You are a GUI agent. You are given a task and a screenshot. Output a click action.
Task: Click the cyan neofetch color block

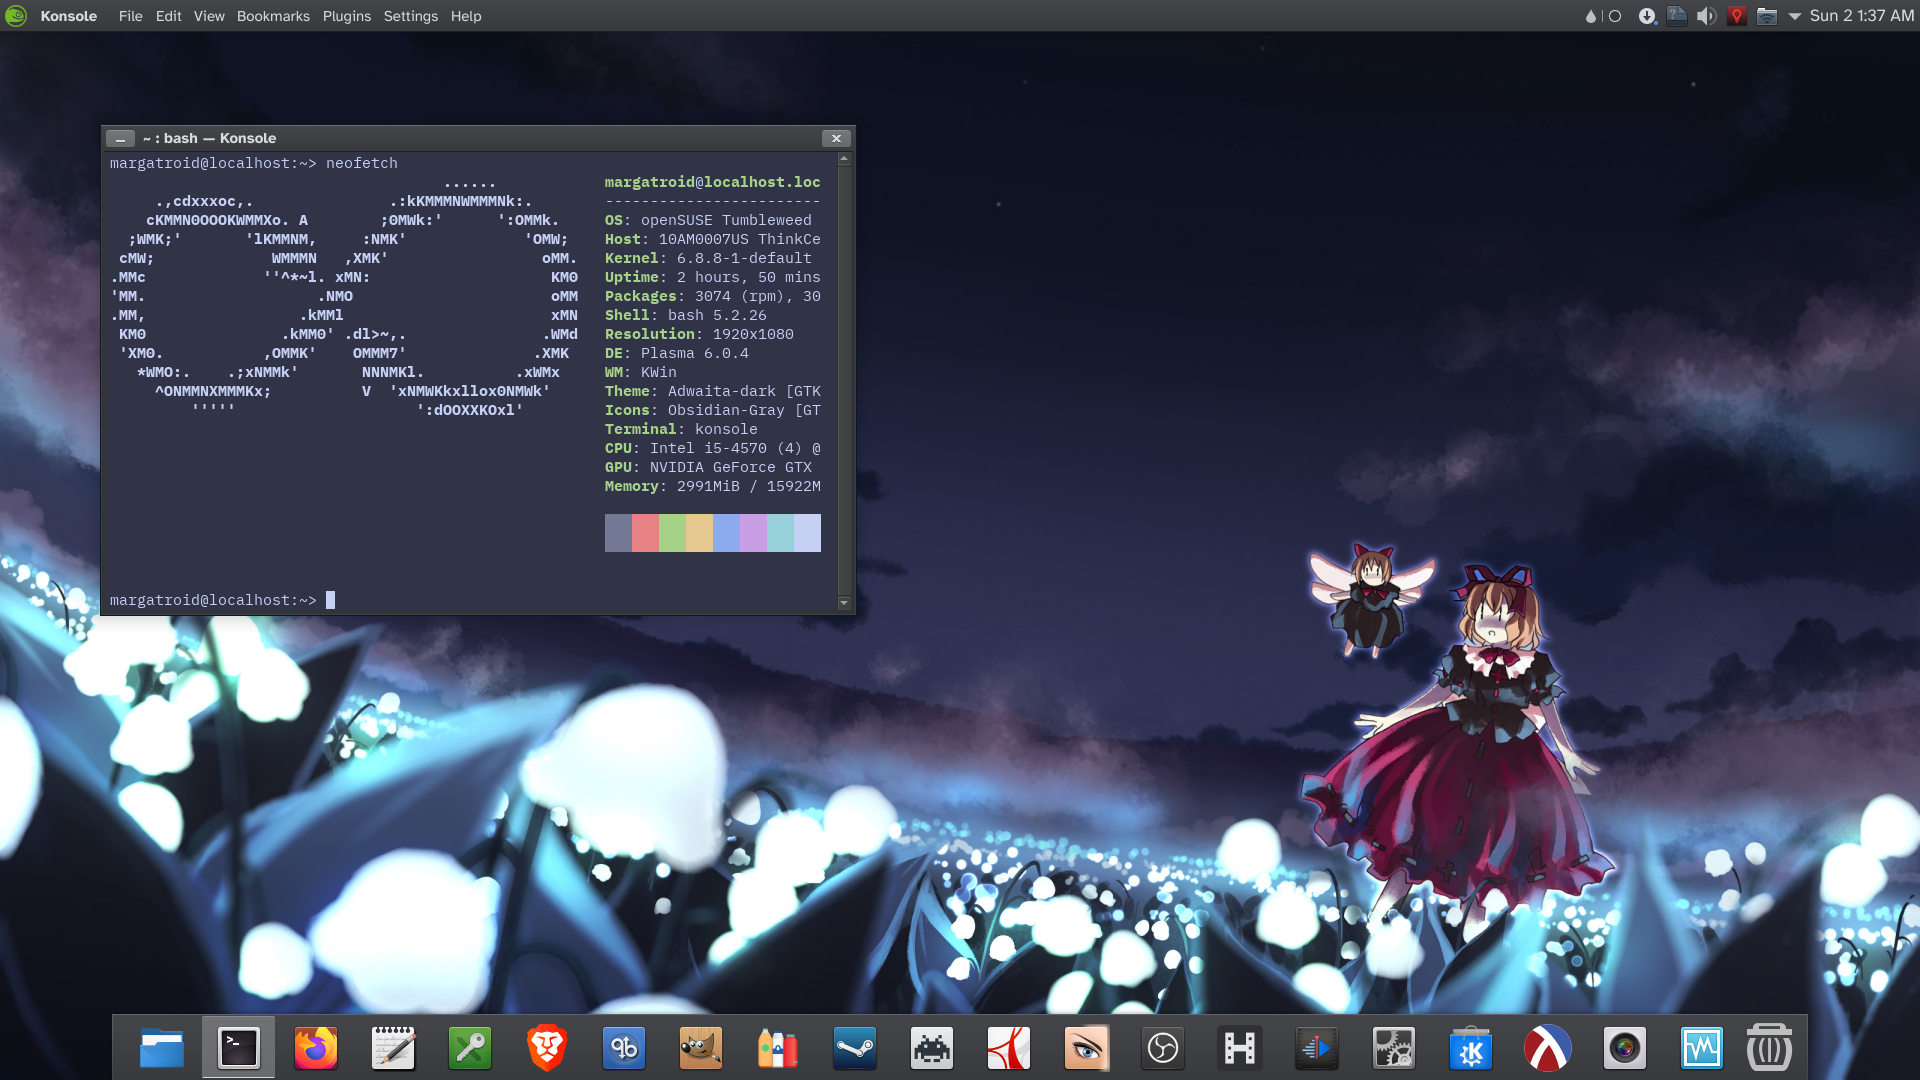click(x=780, y=533)
